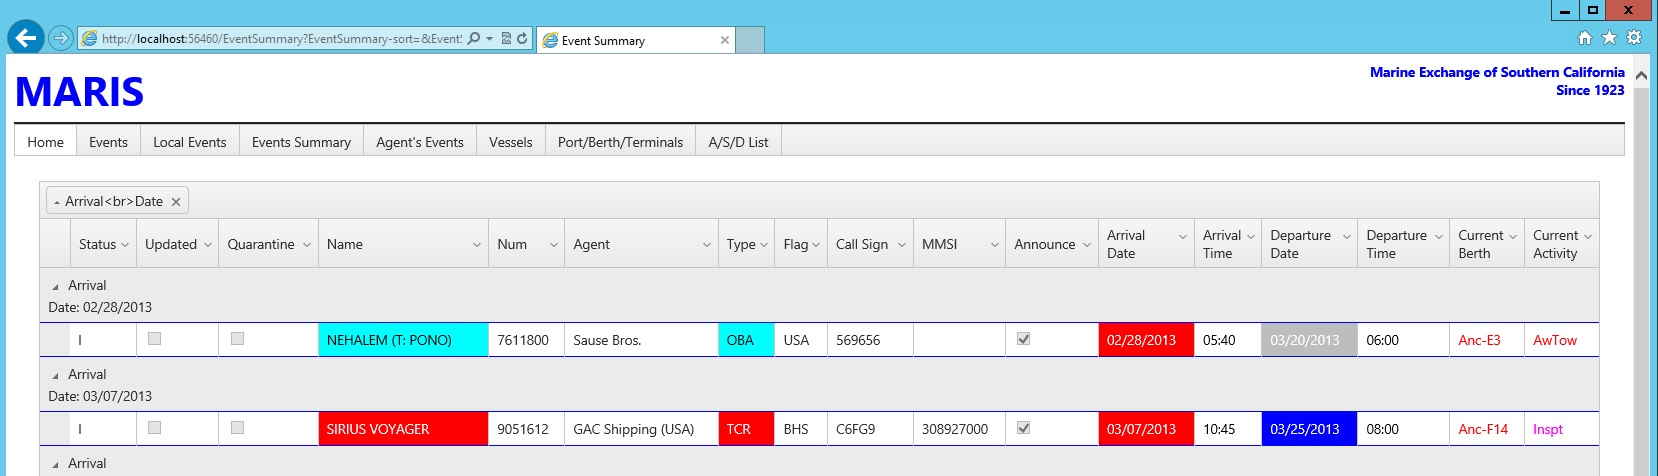The height and width of the screenshot is (476, 1658).
Task: Toggle the Quarantine checkbox for SIRIUS VOYAGER
Action: (x=237, y=428)
